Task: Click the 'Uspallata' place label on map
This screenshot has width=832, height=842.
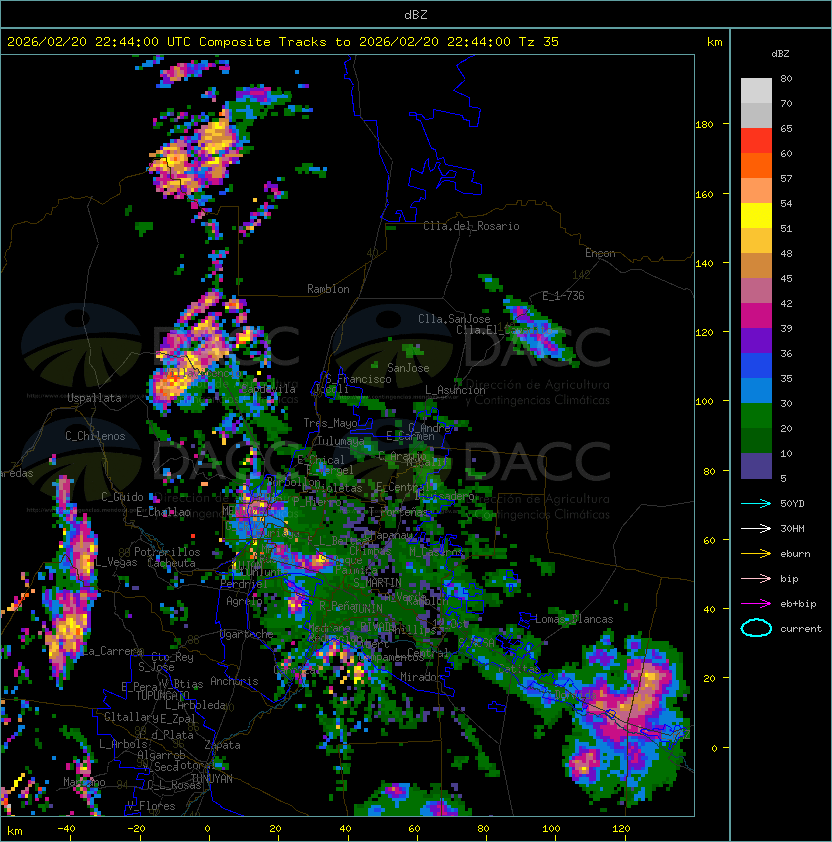Action: [x=94, y=398]
